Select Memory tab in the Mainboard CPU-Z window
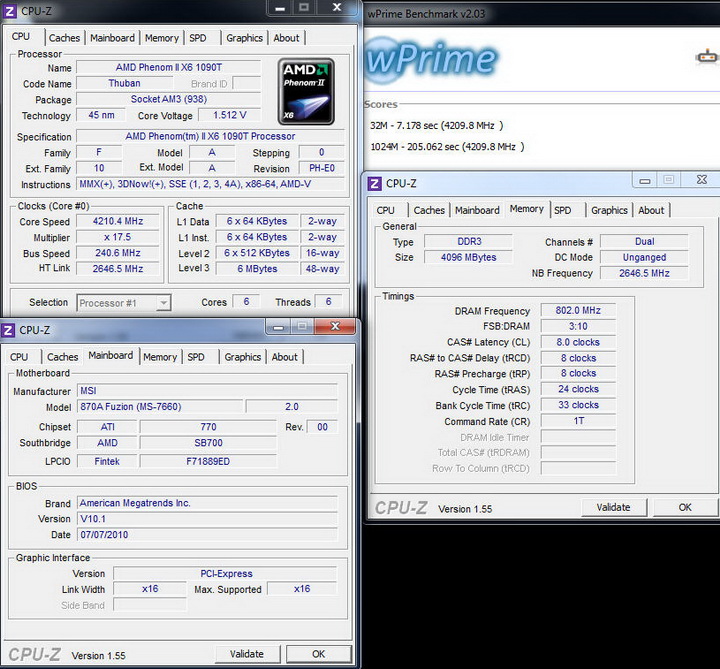720x669 pixels. (x=160, y=357)
